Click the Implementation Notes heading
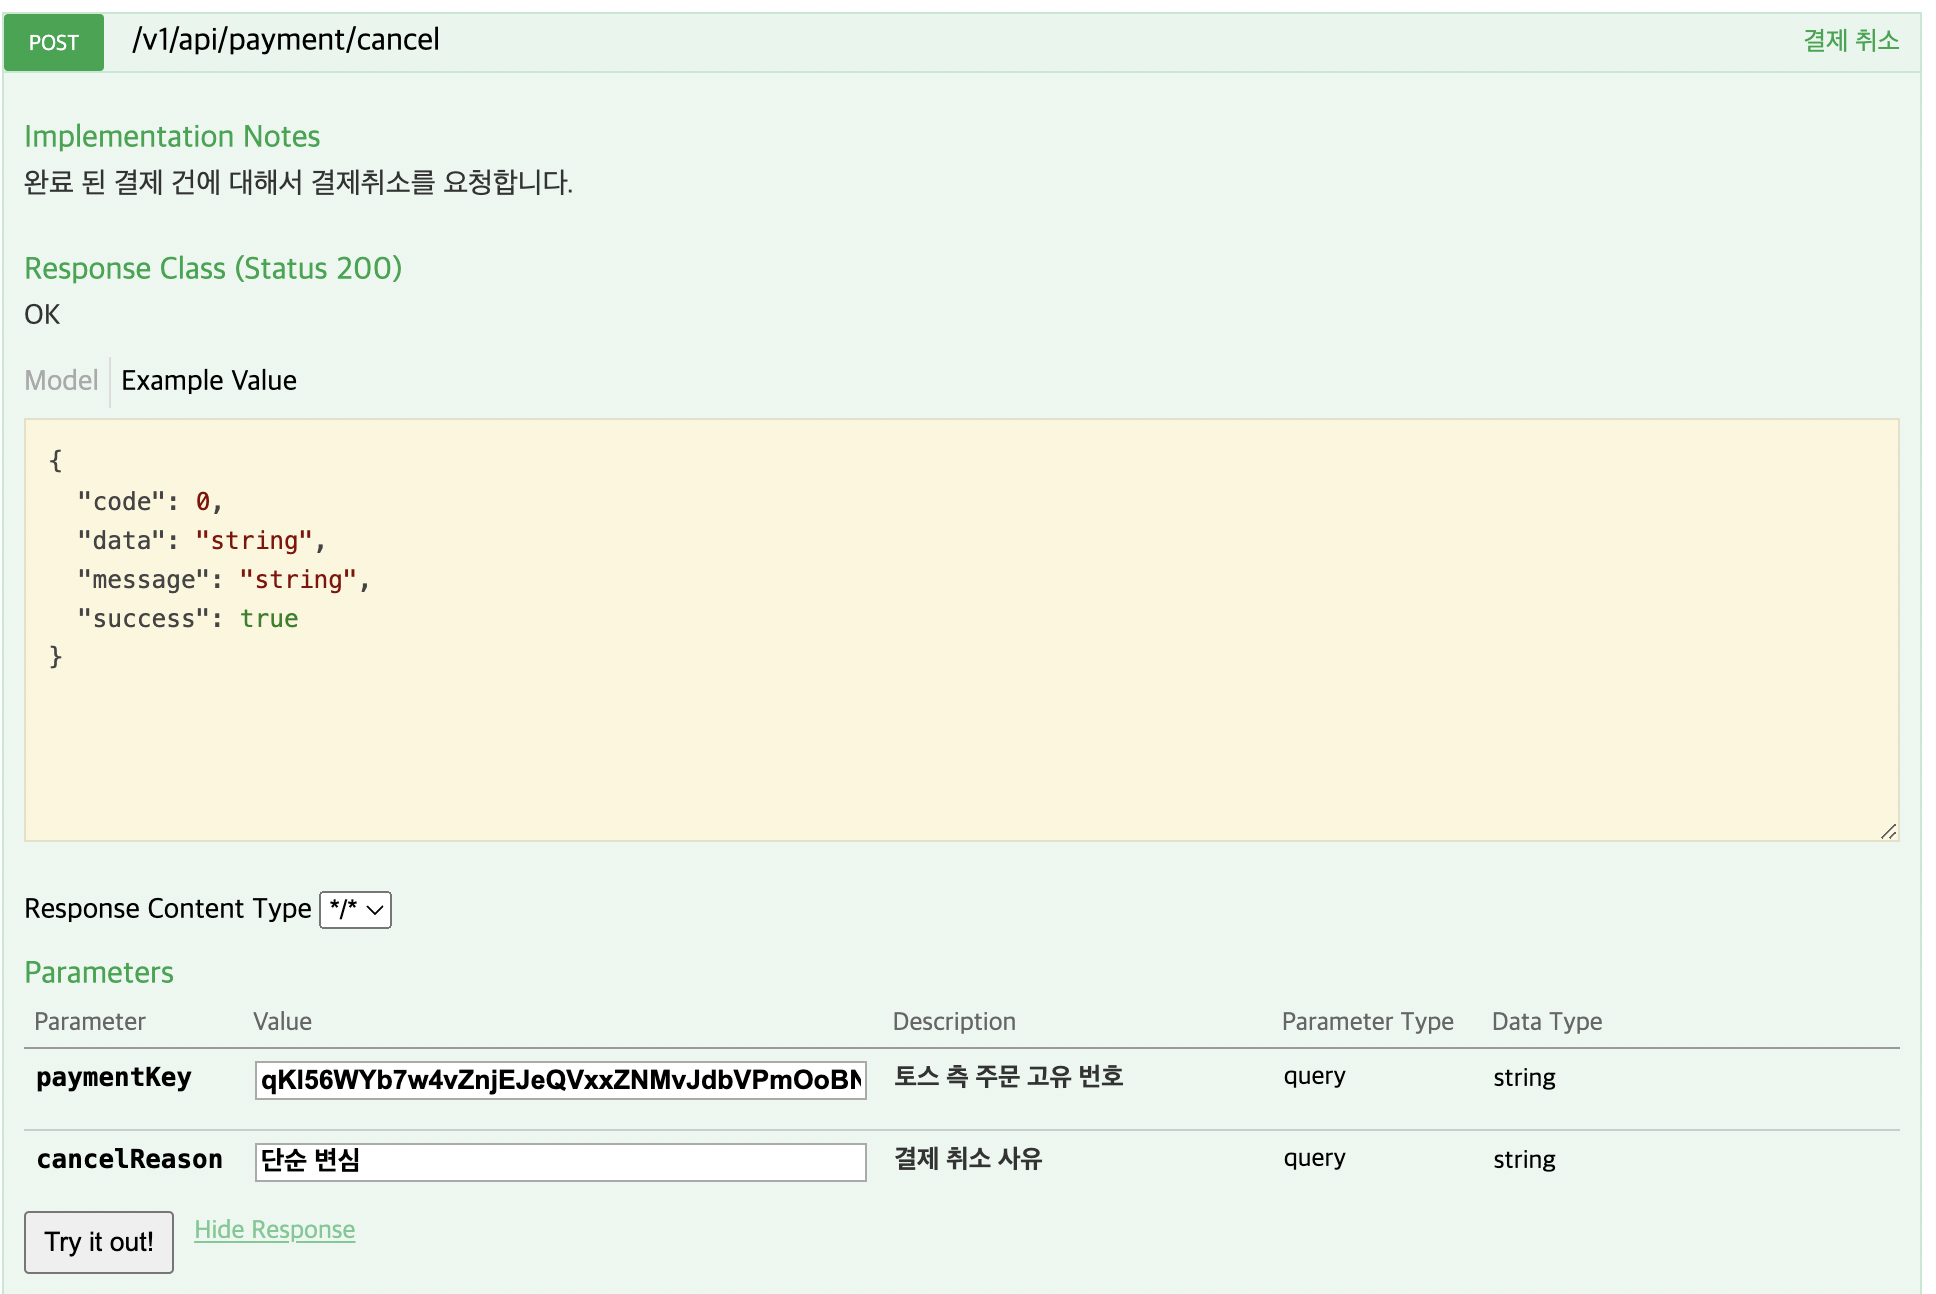 (x=172, y=136)
